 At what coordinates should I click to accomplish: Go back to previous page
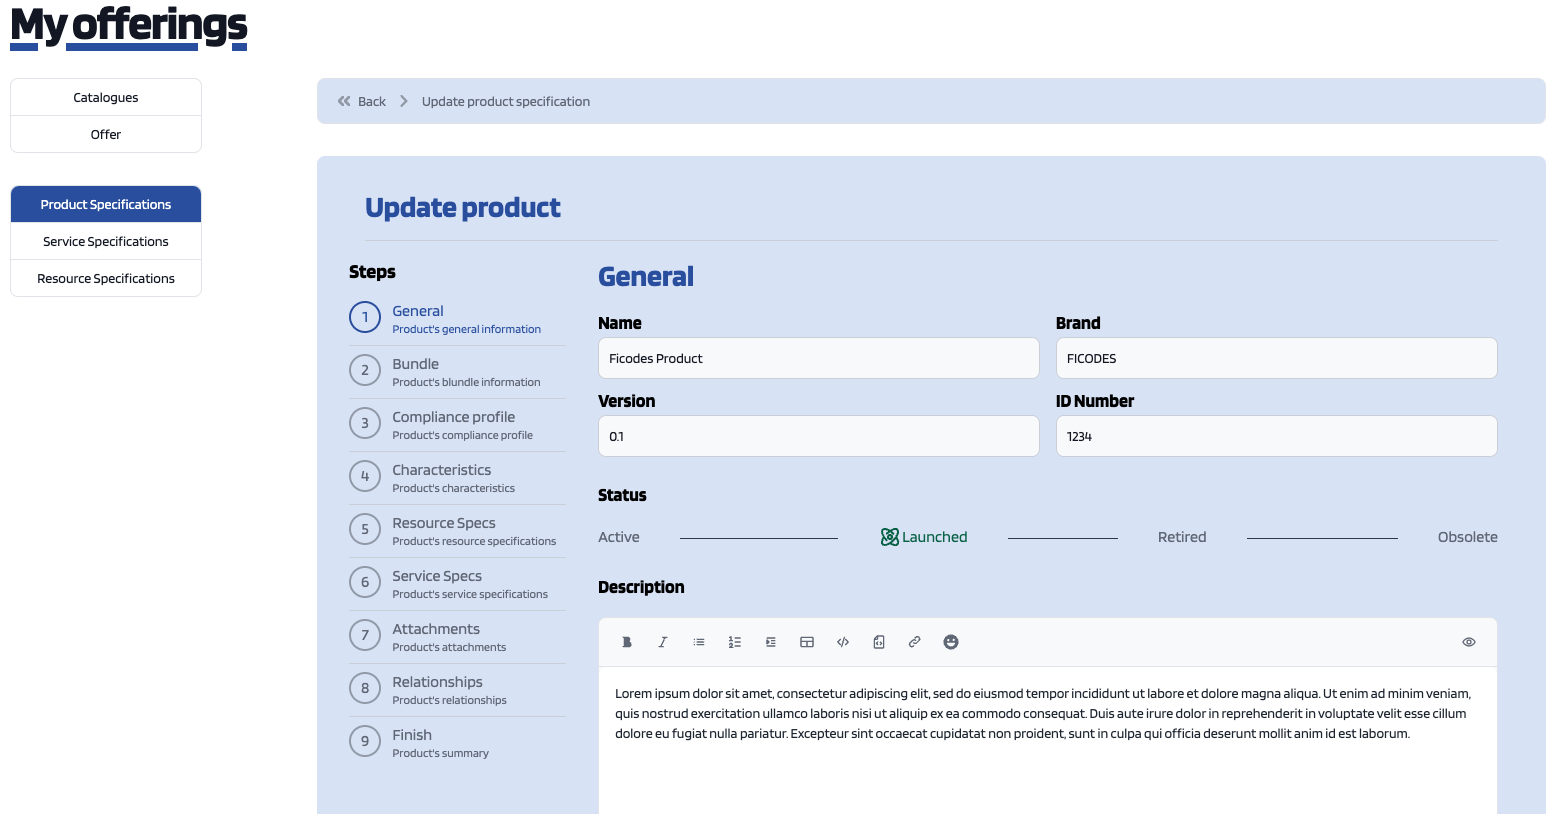click(362, 101)
